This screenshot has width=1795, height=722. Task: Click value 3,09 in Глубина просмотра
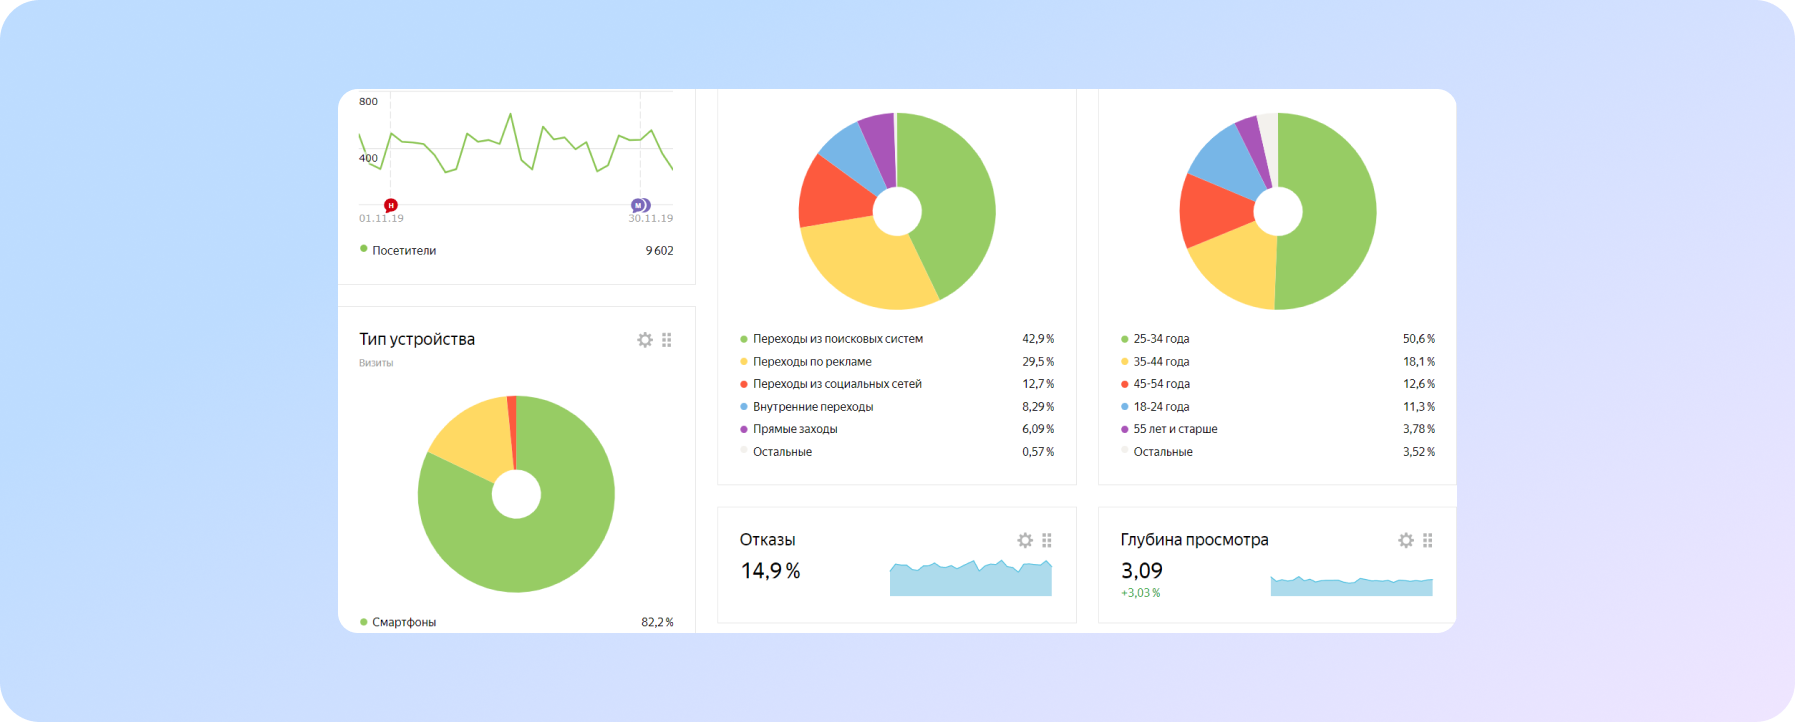point(1141,571)
